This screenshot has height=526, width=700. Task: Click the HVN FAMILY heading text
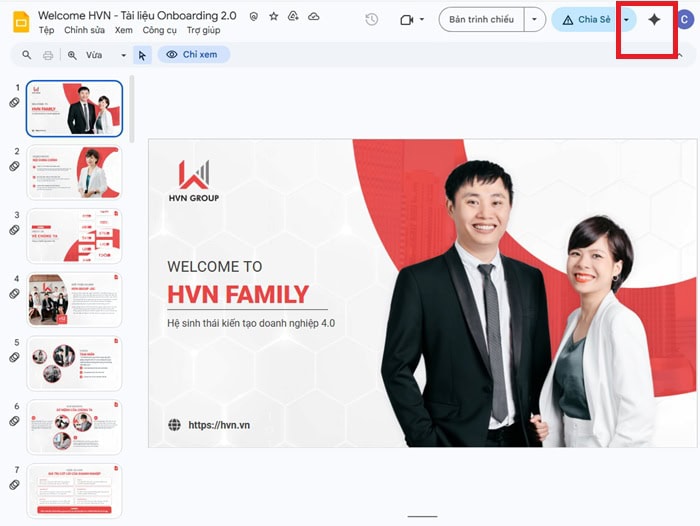pyautogui.click(x=238, y=295)
